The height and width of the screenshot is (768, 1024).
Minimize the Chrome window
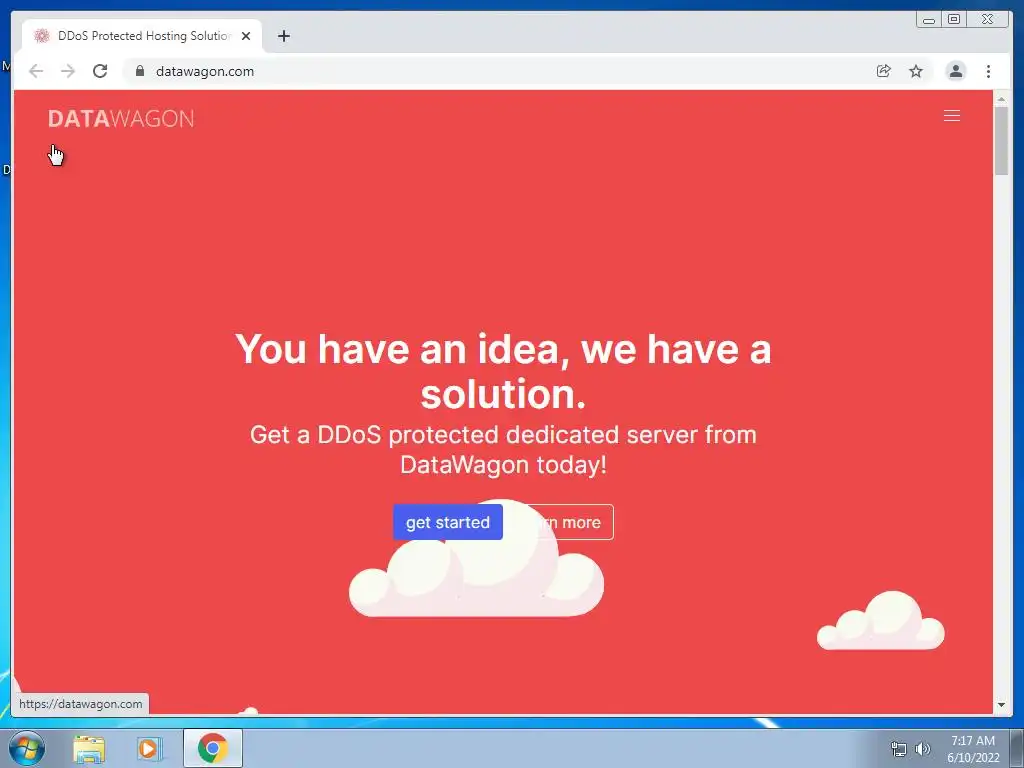929,20
